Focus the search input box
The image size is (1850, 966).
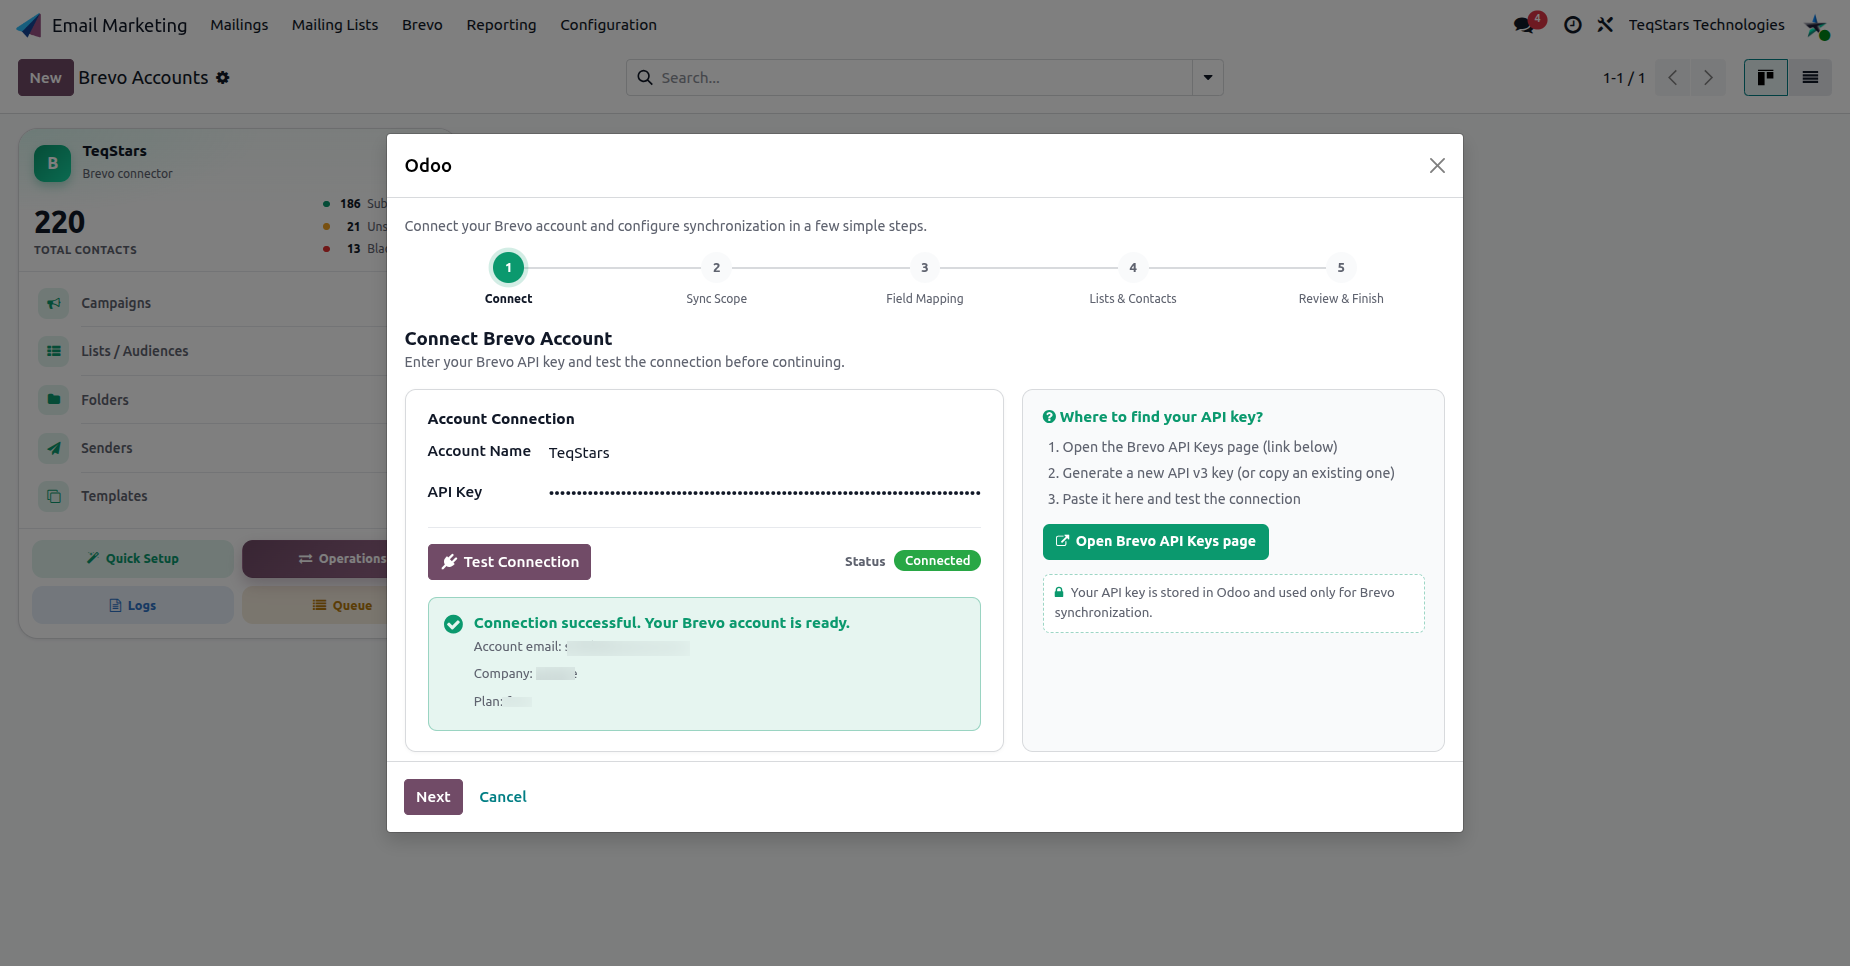pyautogui.click(x=923, y=78)
